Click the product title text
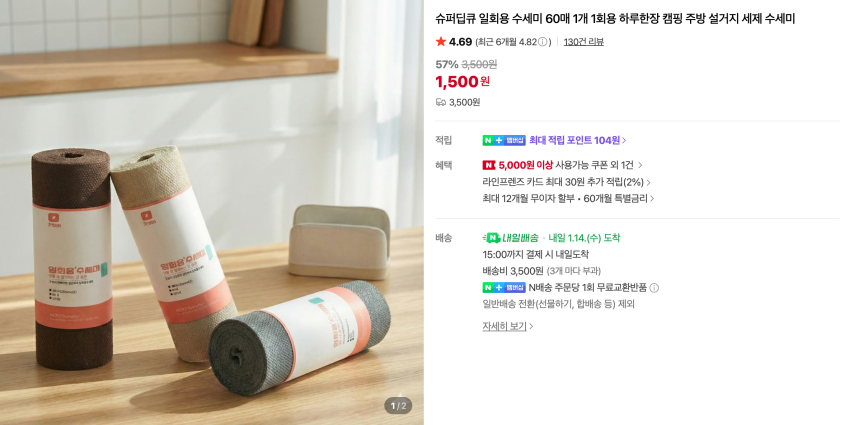 [615, 19]
